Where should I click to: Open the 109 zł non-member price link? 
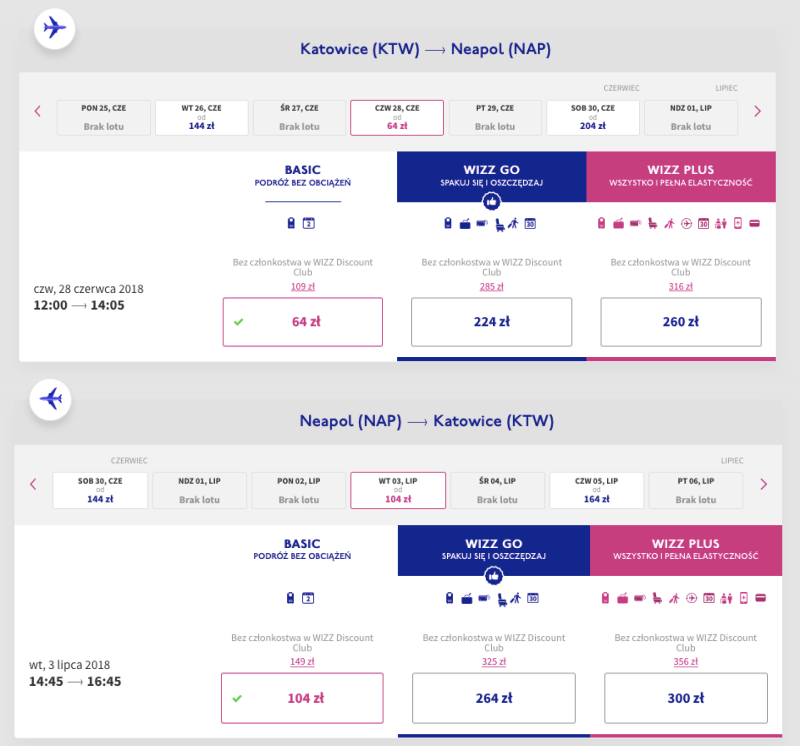(x=303, y=287)
